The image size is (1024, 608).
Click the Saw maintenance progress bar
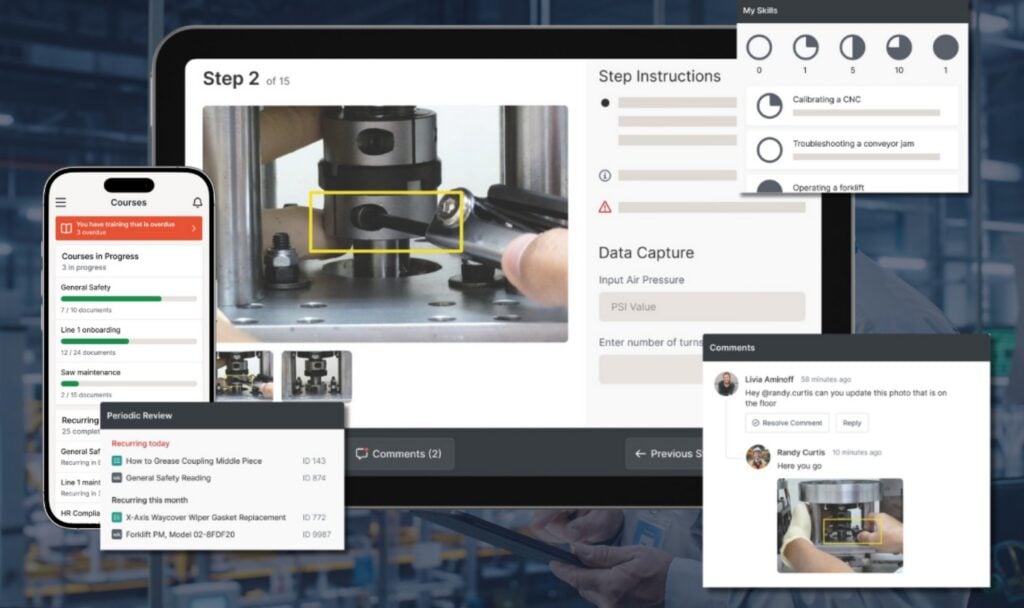coord(129,384)
